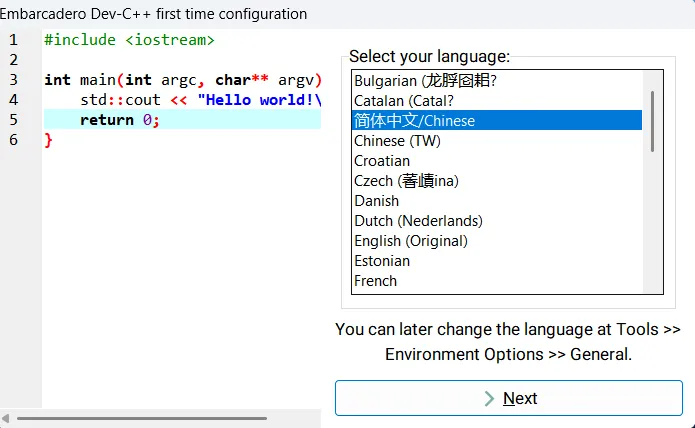
Task: Choose Croatian from the language list
Action: pos(496,160)
